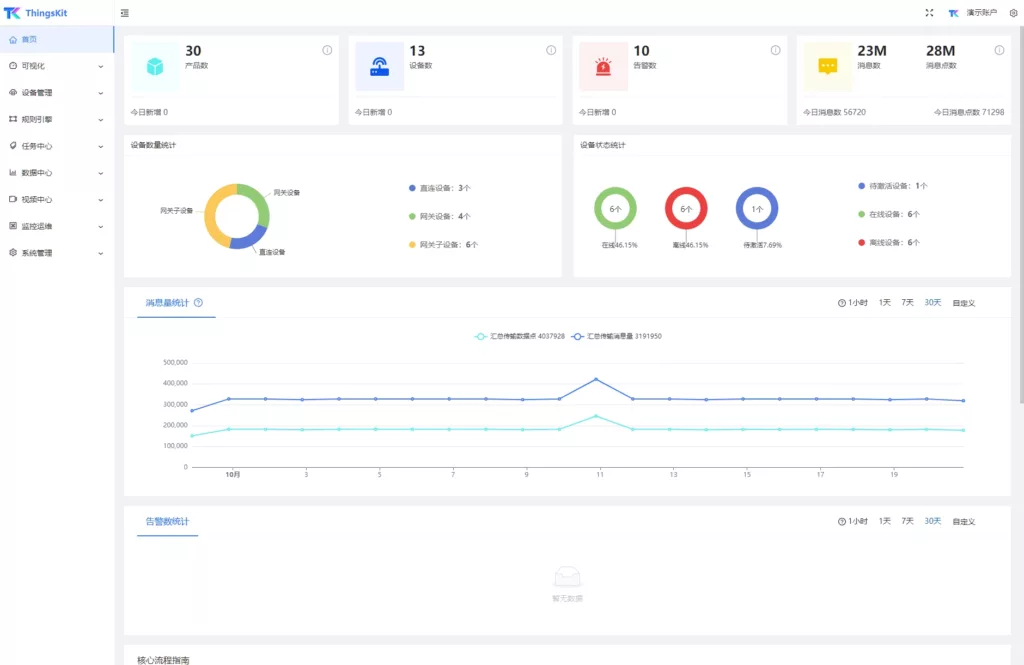Screen dimensions: 1024x665
Task: Click the info icon on 产品数 card
Action: [x=327, y=50]
